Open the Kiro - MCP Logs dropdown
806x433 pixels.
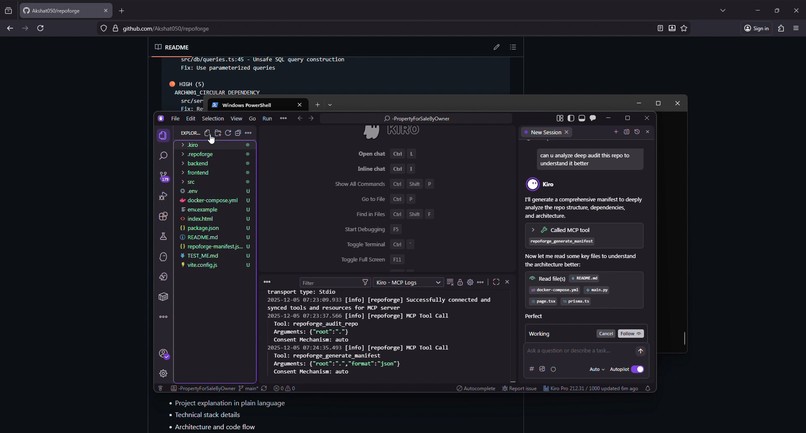[408, 282]
